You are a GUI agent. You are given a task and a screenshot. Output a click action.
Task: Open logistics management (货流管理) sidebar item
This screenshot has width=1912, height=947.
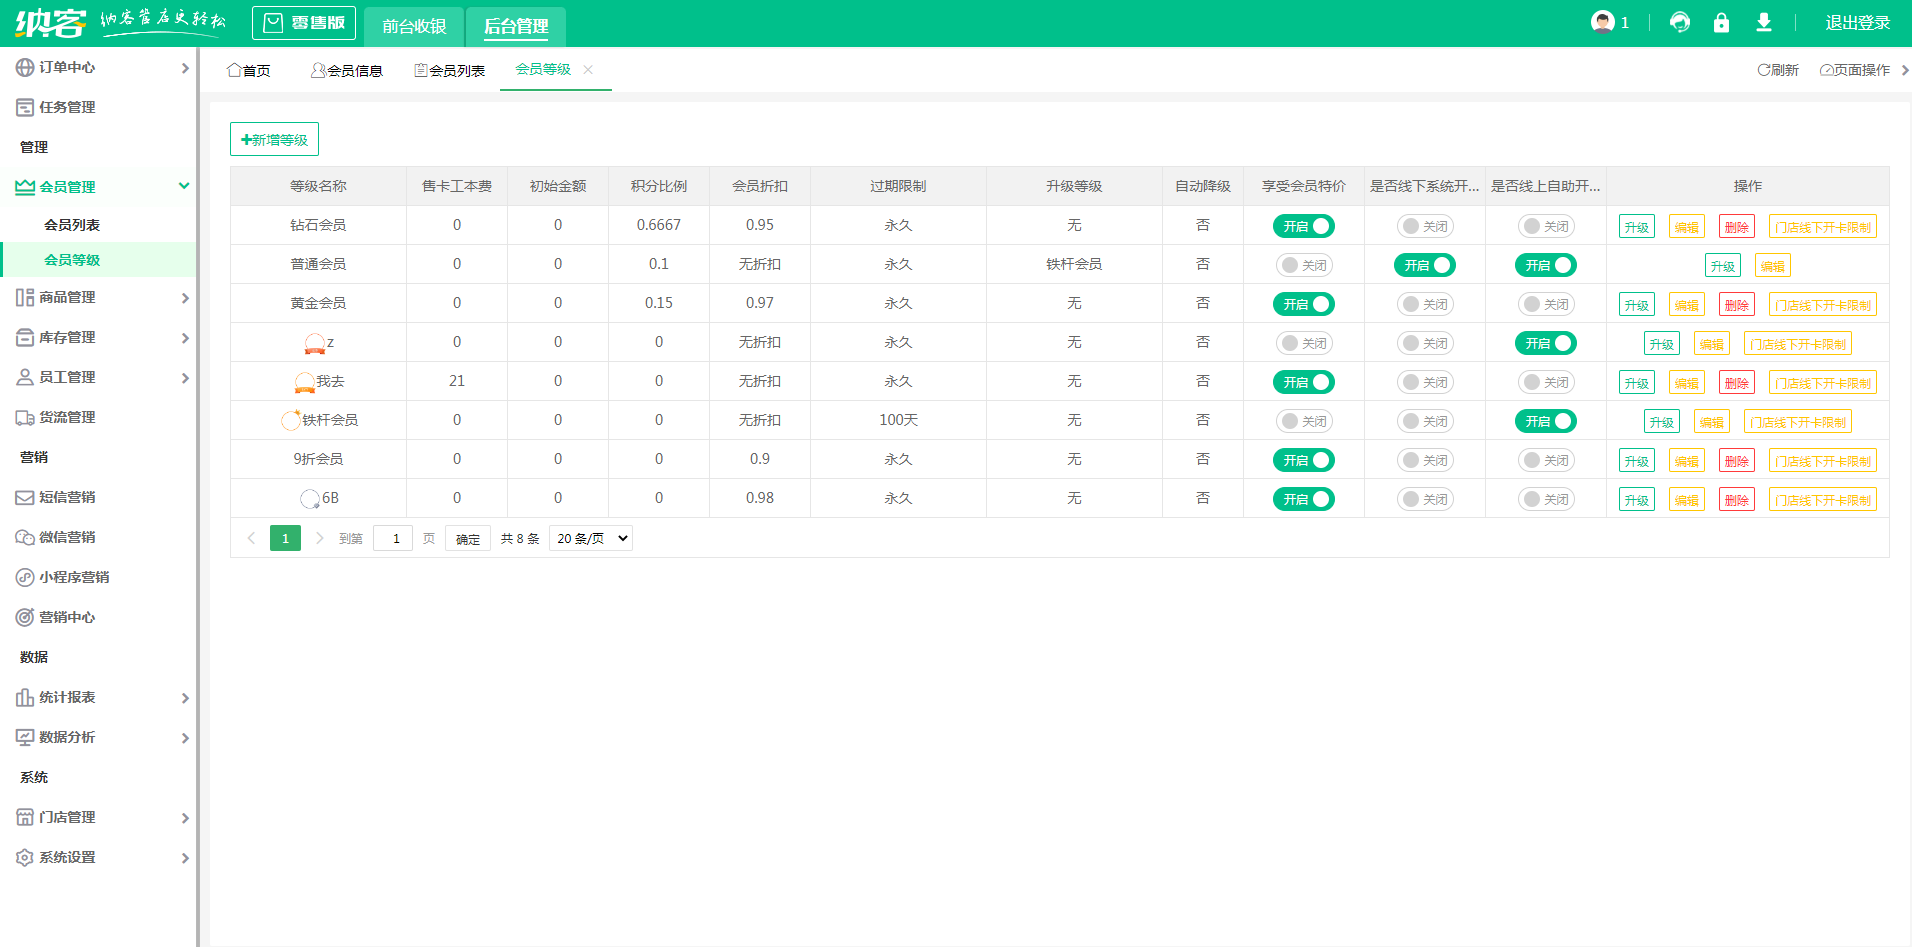67,417
